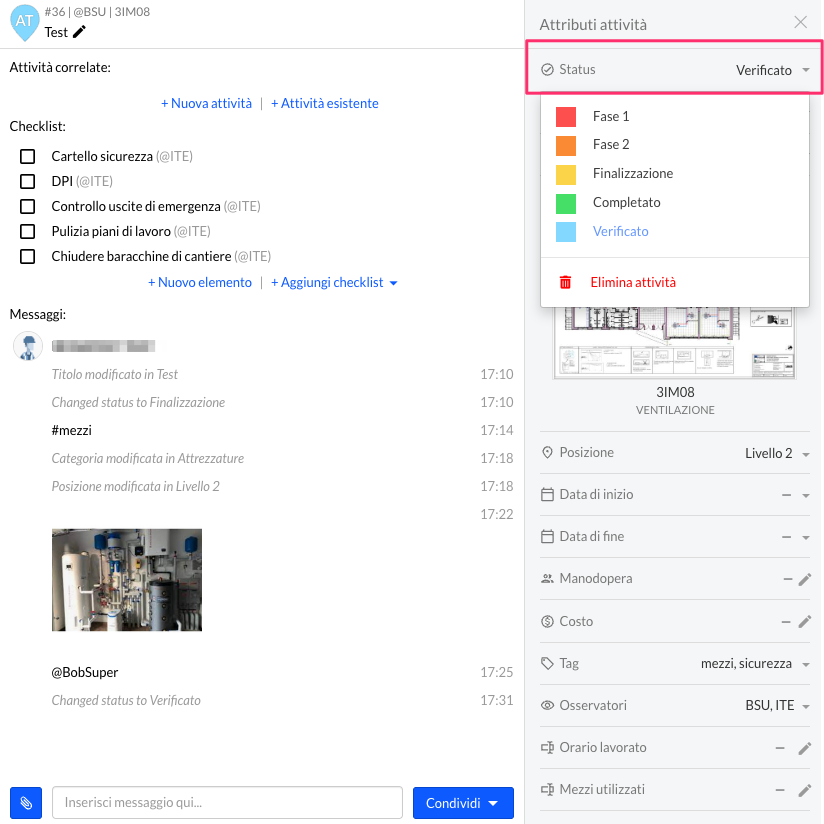
Task: Check Pulizia piani di lavoro box
Action: pos(28,232)
